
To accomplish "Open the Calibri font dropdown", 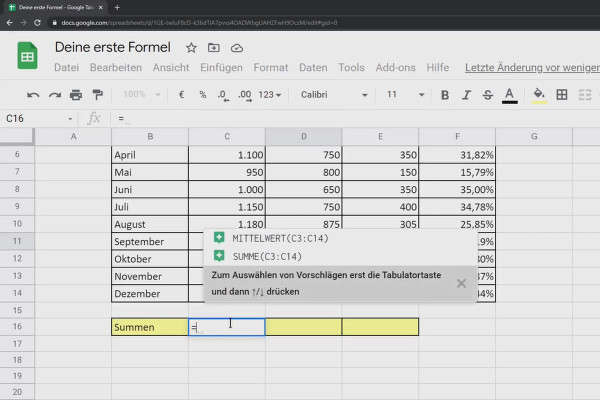I will (334, 95).
